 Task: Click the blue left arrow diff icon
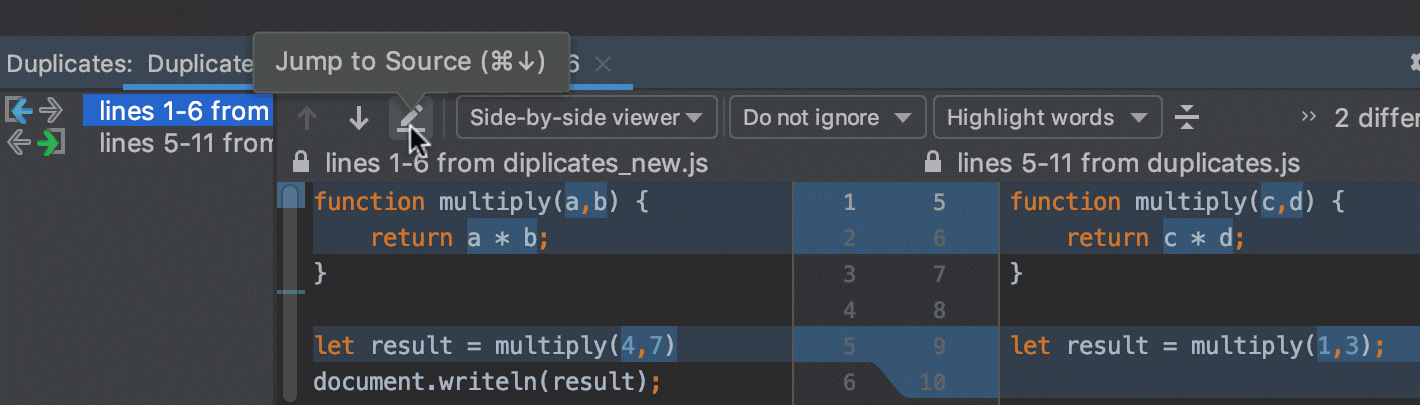pyautogui.click(x=19, y=110)
